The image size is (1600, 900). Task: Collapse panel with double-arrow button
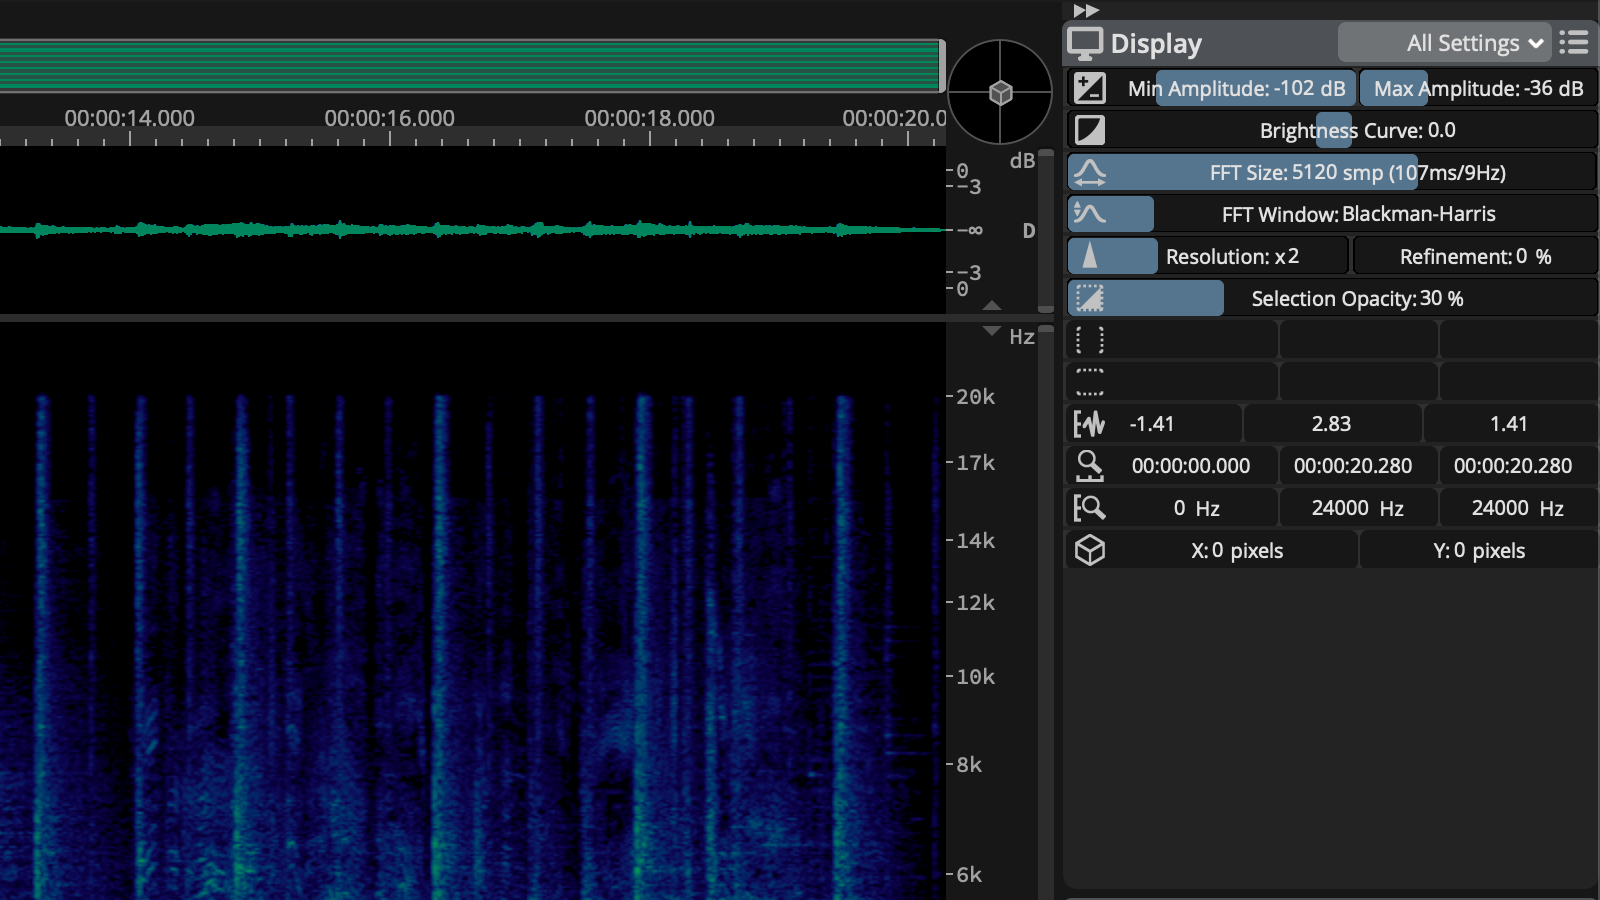[x=1086, y=10]
